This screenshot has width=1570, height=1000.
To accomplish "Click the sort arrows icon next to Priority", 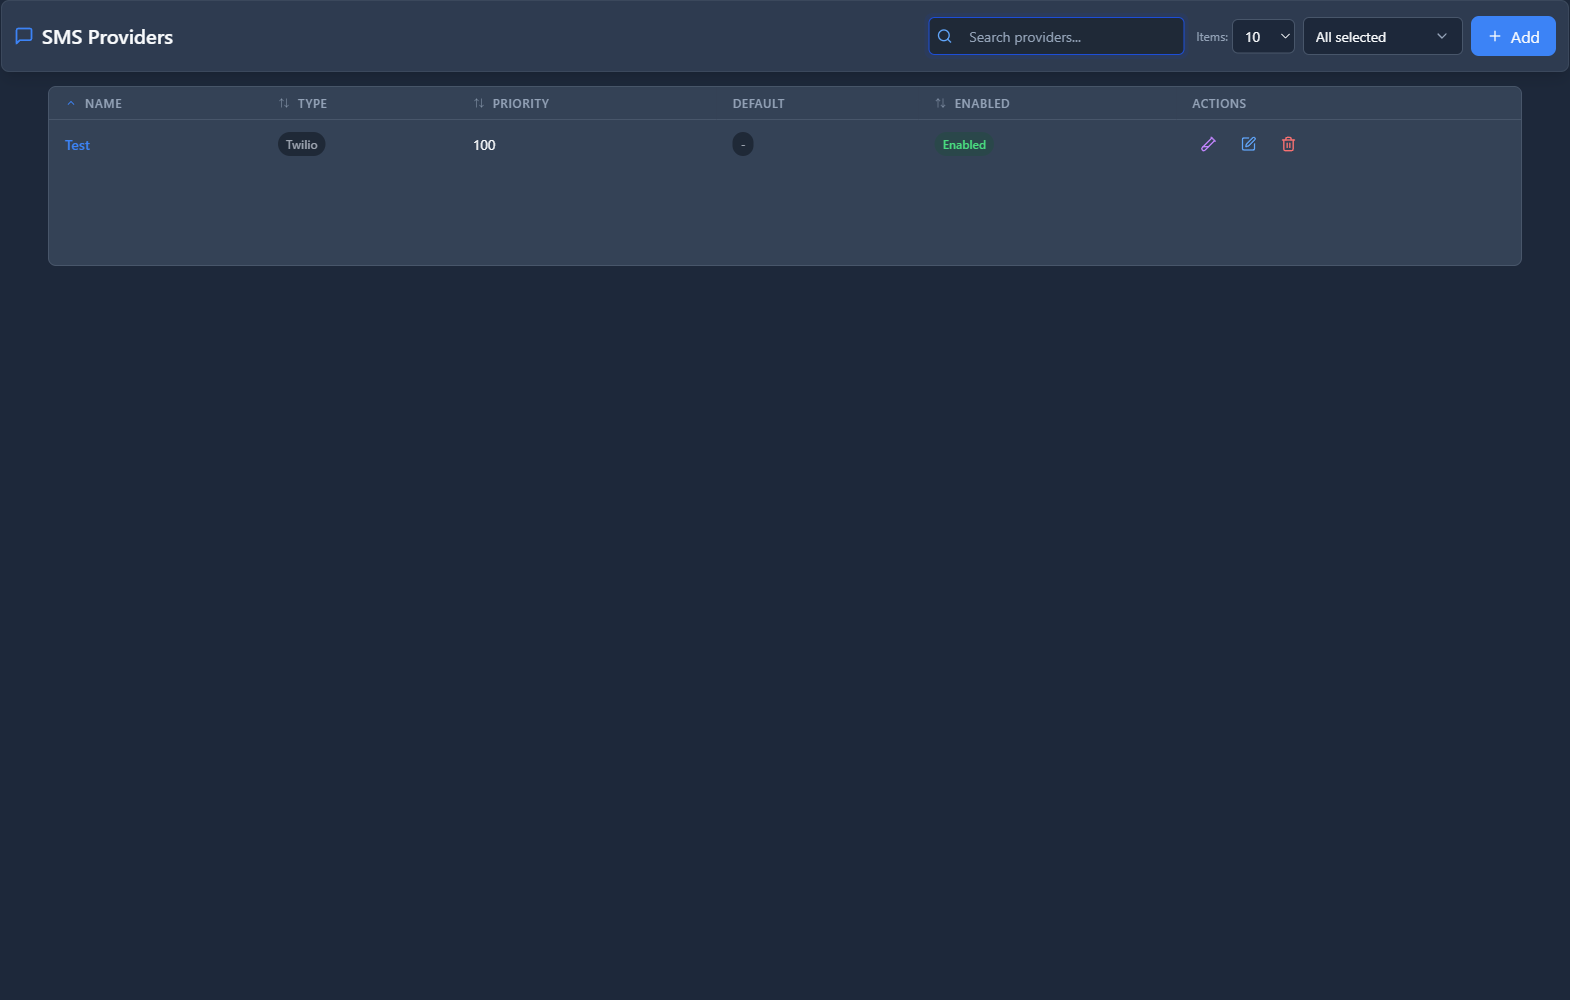I will (x=479, y=103).
